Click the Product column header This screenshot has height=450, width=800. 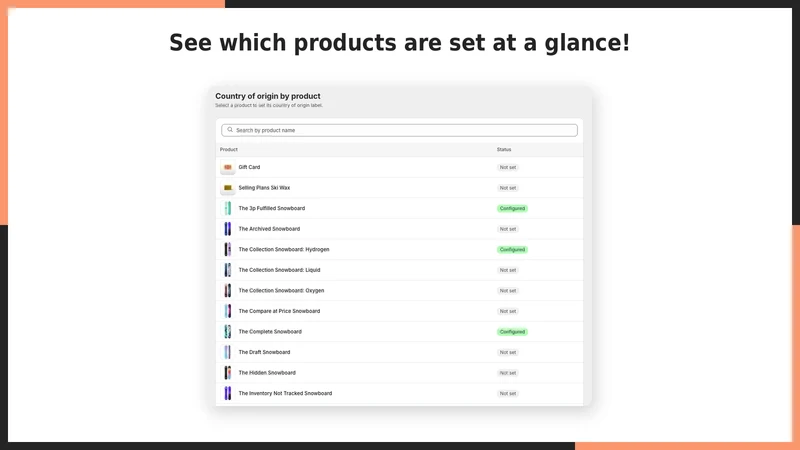(x=229, y=149)
